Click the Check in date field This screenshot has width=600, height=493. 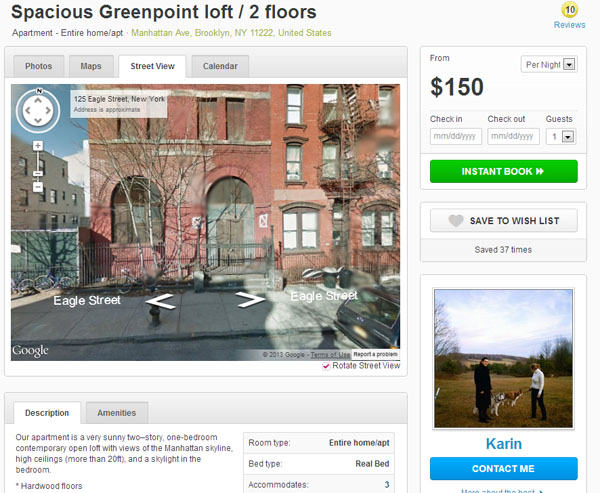[455, 137]
